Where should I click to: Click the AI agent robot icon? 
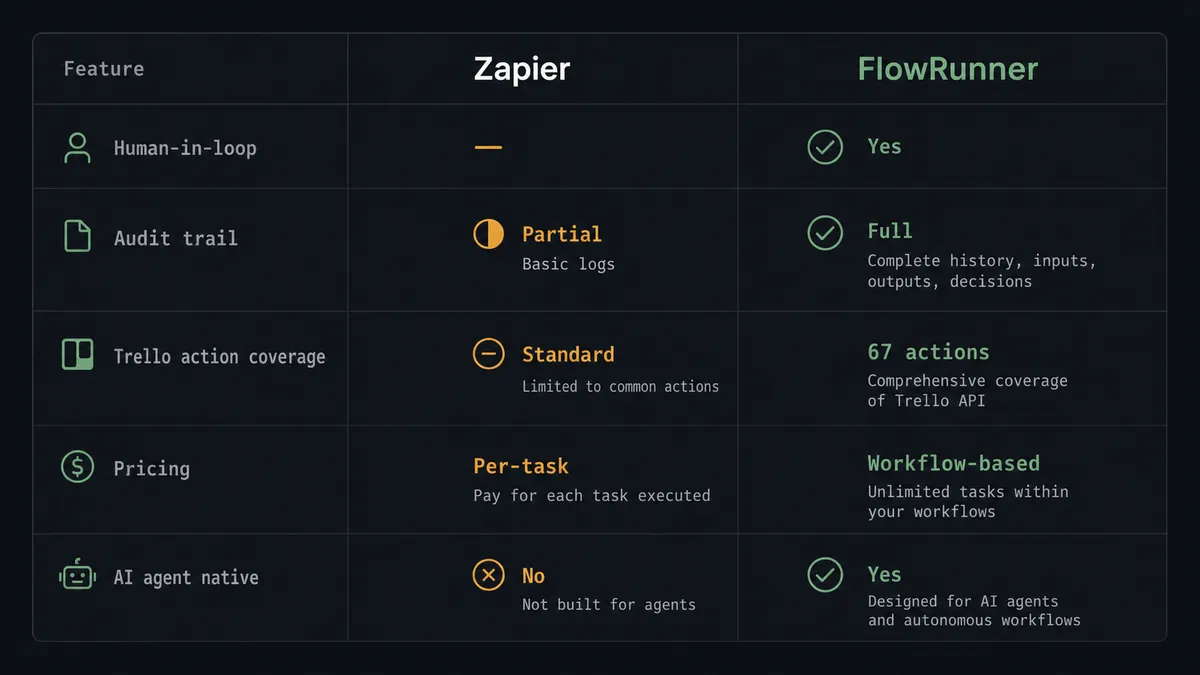pos(77,577)
